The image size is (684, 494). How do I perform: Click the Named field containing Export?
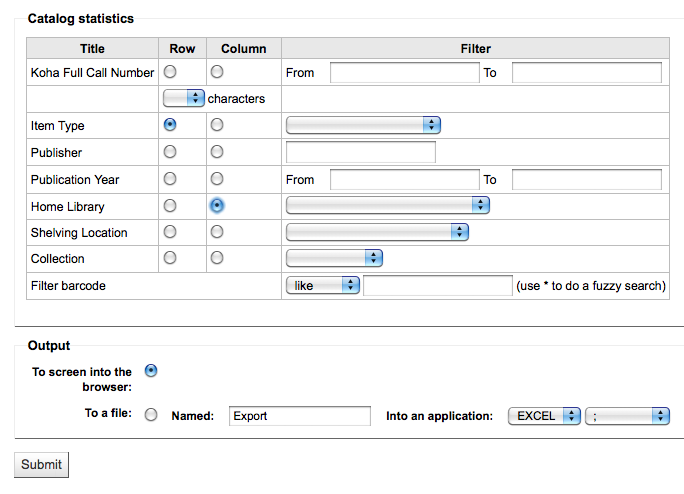pyautogui.click(x=300, y=416)
